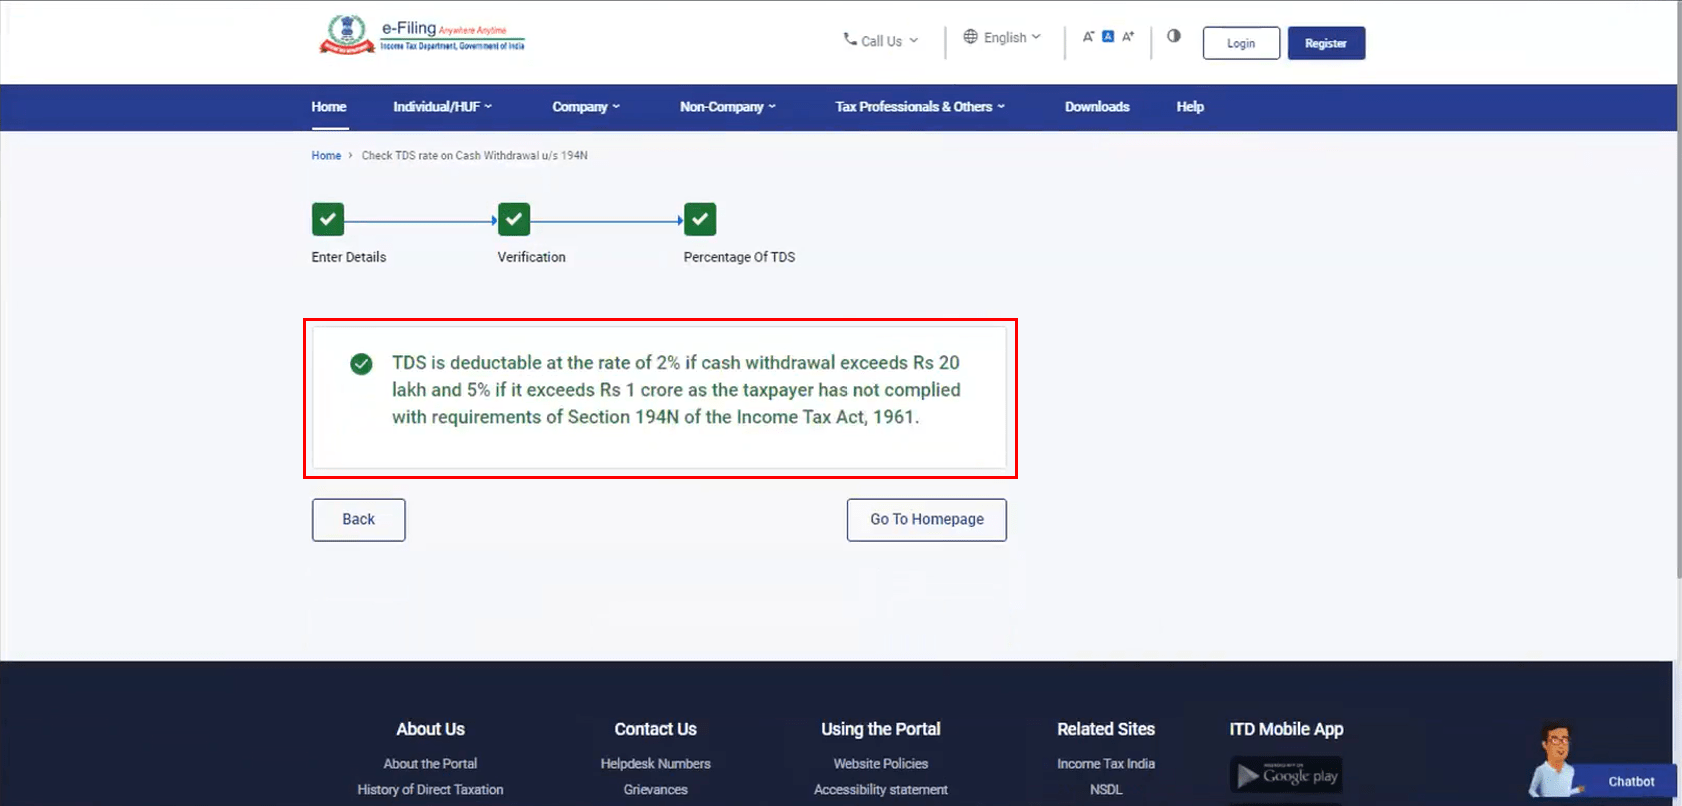Screen dimensions: 1682x806
Task: Open the Company menu
Action: (586, 107)
